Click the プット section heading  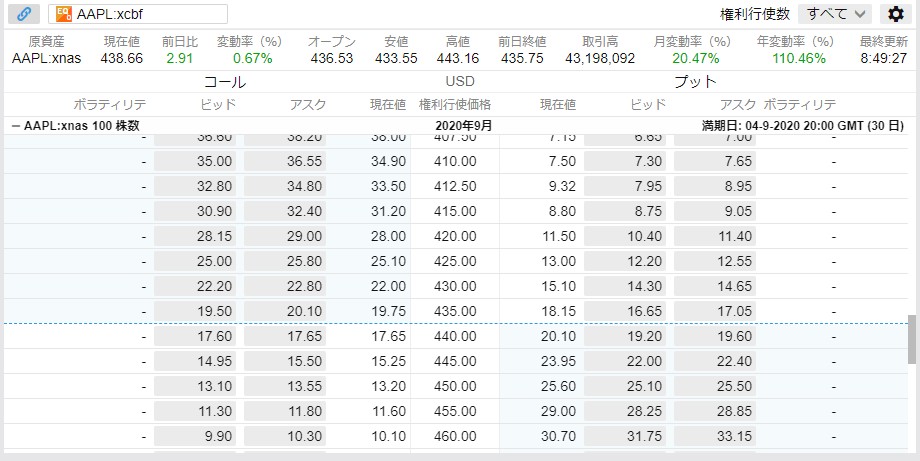point(695,82)
